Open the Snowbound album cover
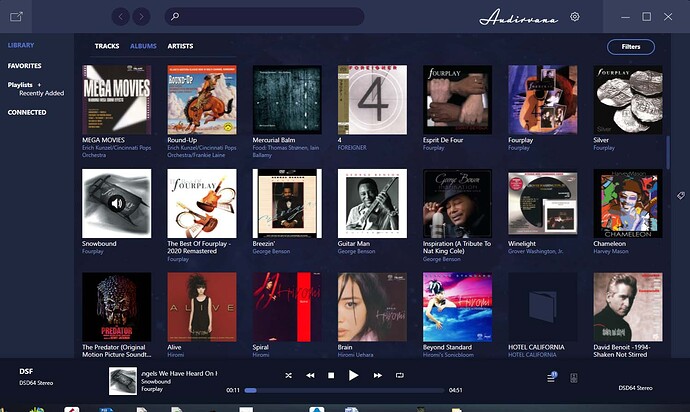 (x=117, y=203)
